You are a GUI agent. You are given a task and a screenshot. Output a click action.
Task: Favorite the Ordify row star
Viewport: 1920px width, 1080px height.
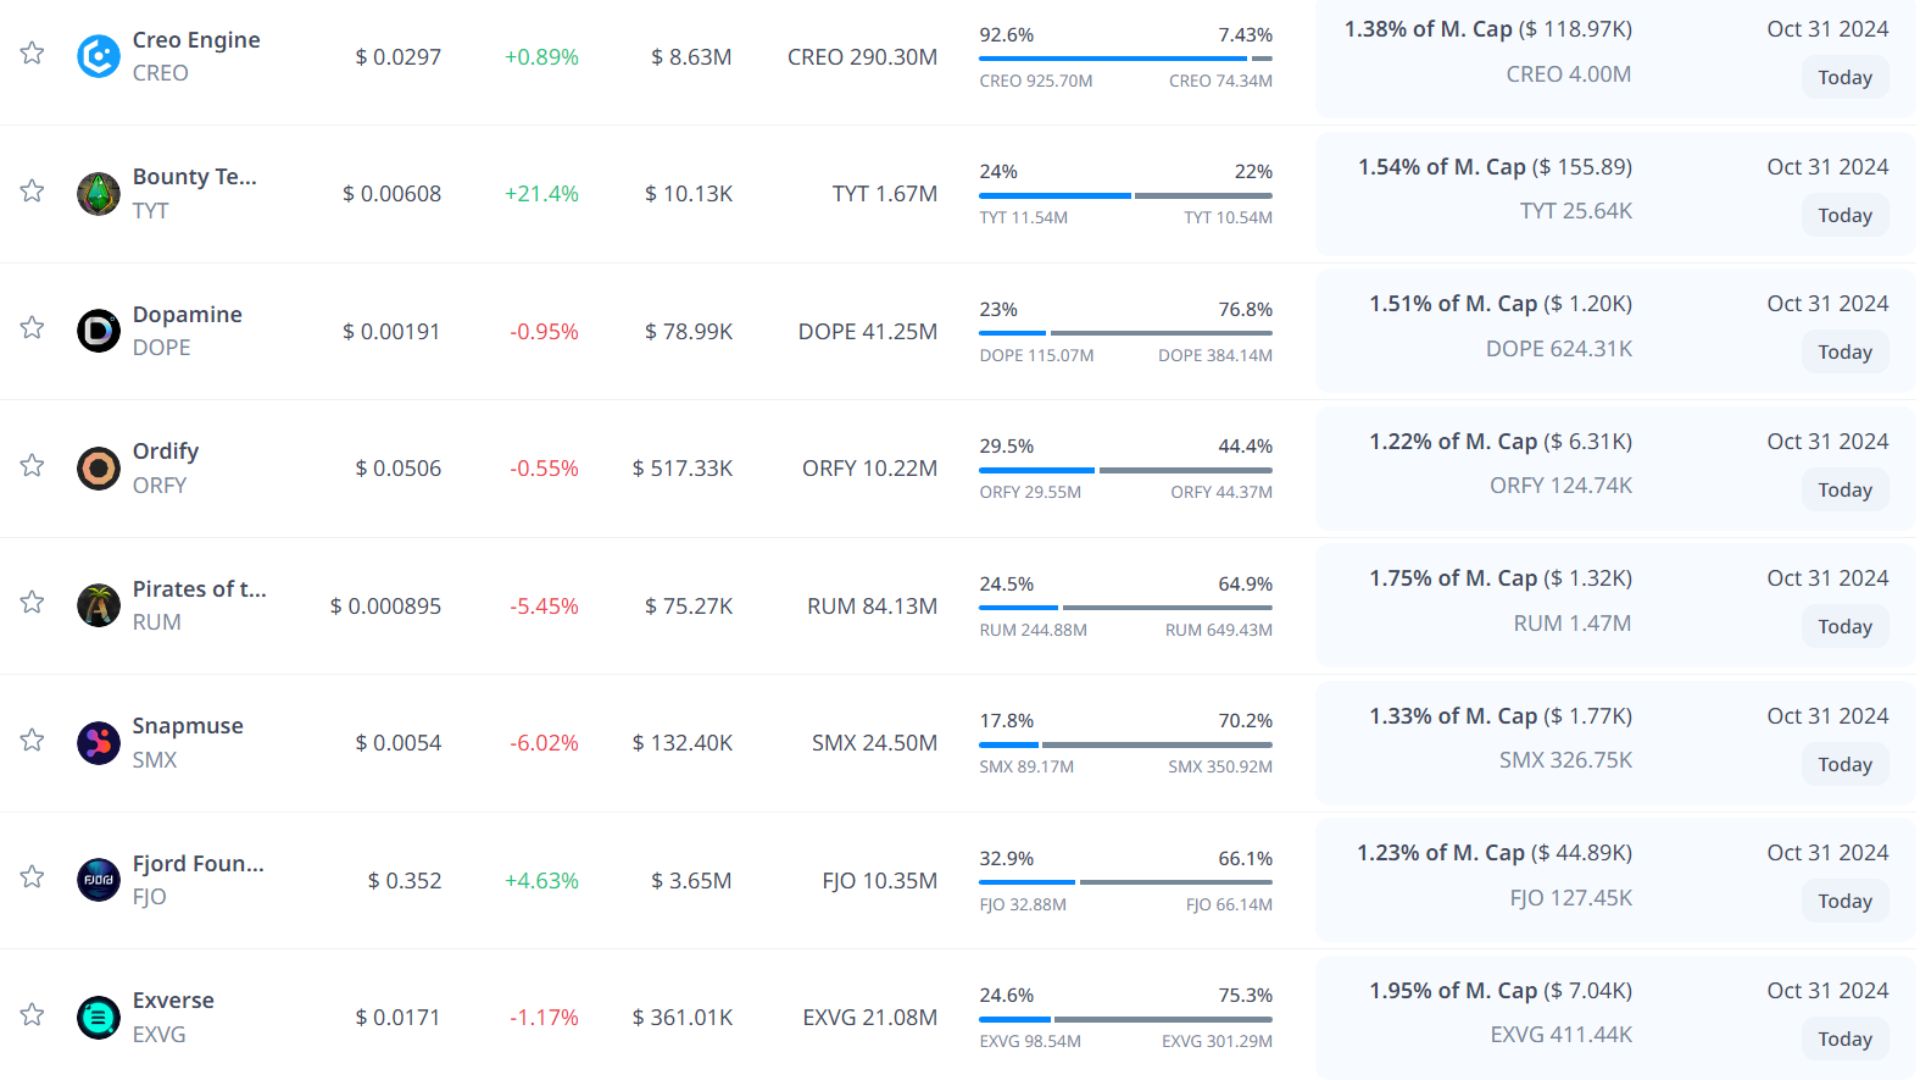32,465
